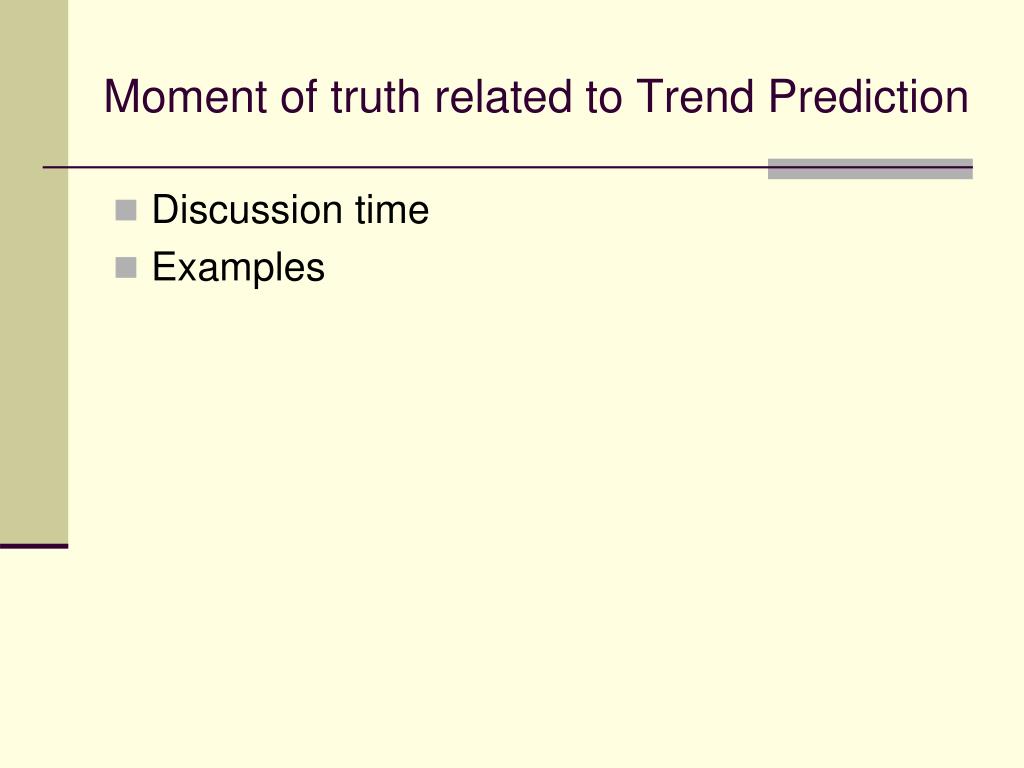Click the empty slide body below Examples
Screen dimensions: 1024x768
[x=522, y=490]
